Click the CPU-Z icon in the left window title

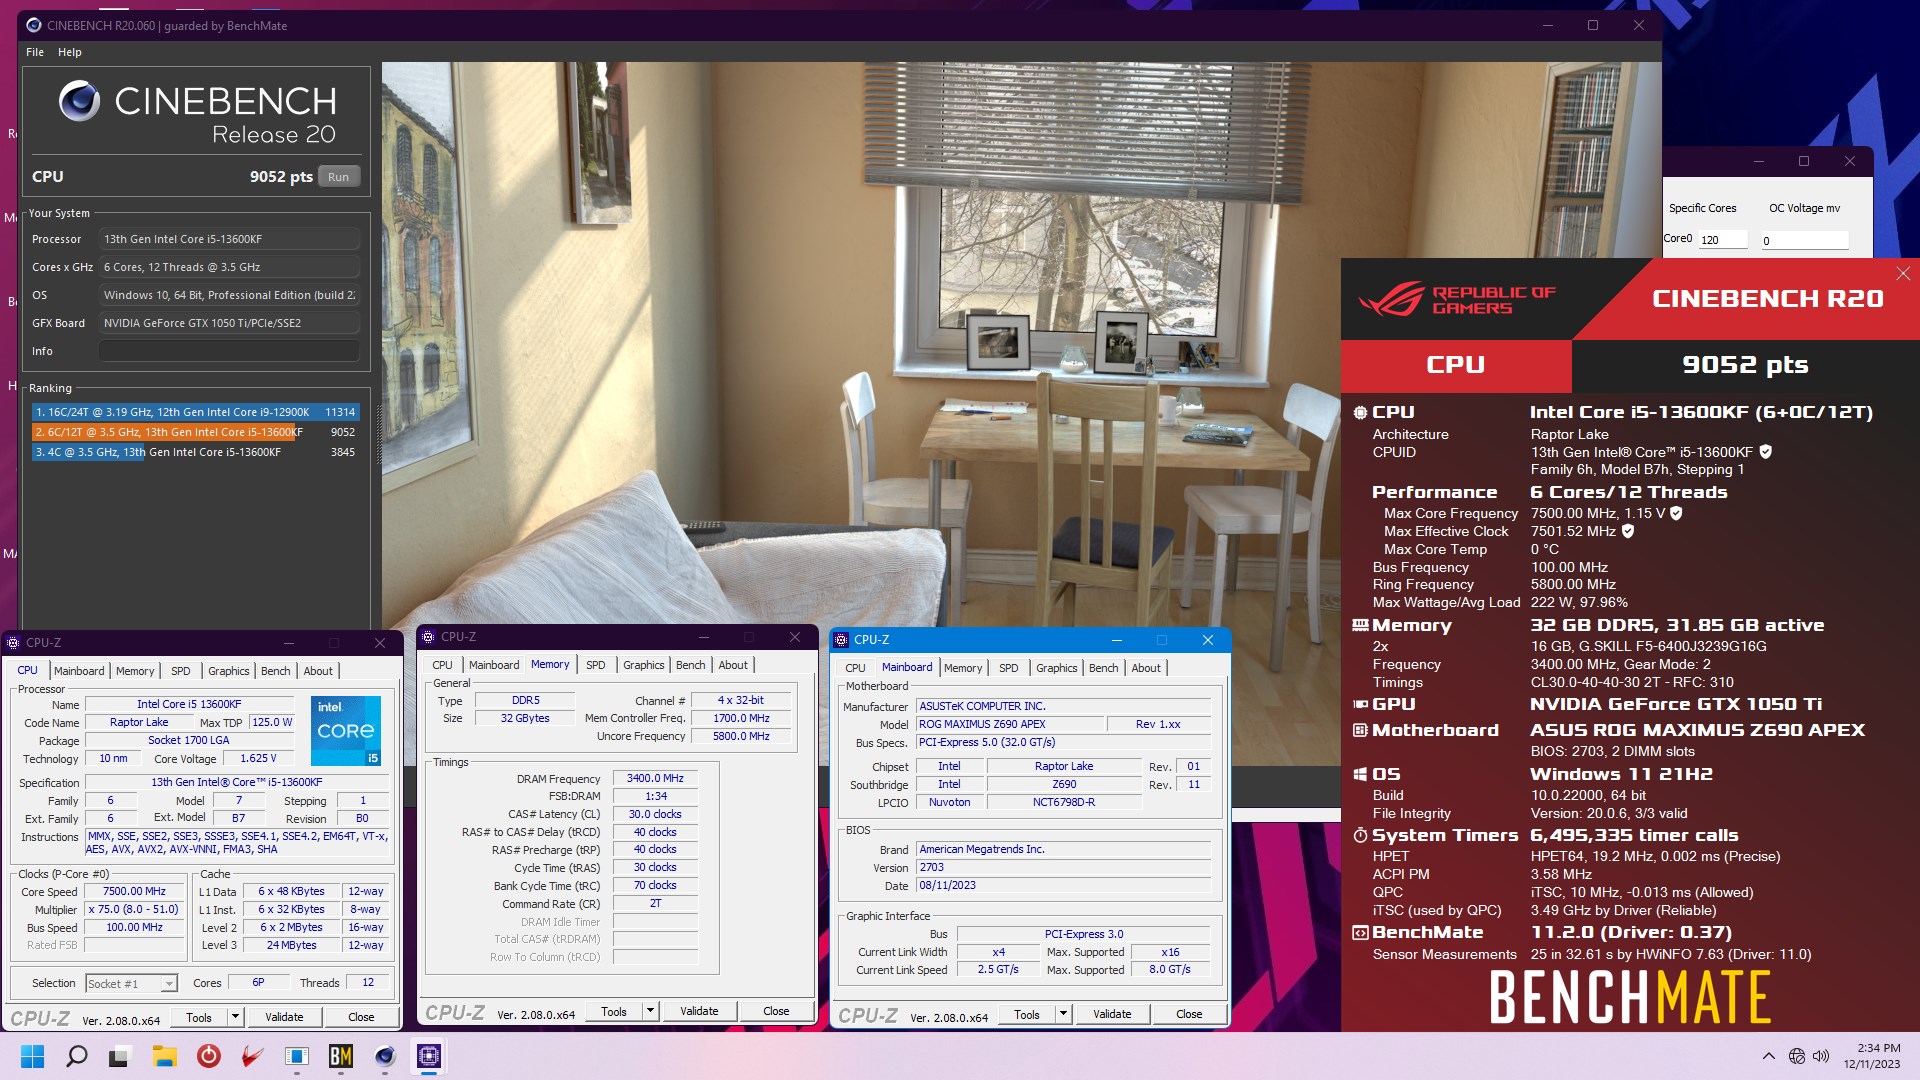coord(15,643)
